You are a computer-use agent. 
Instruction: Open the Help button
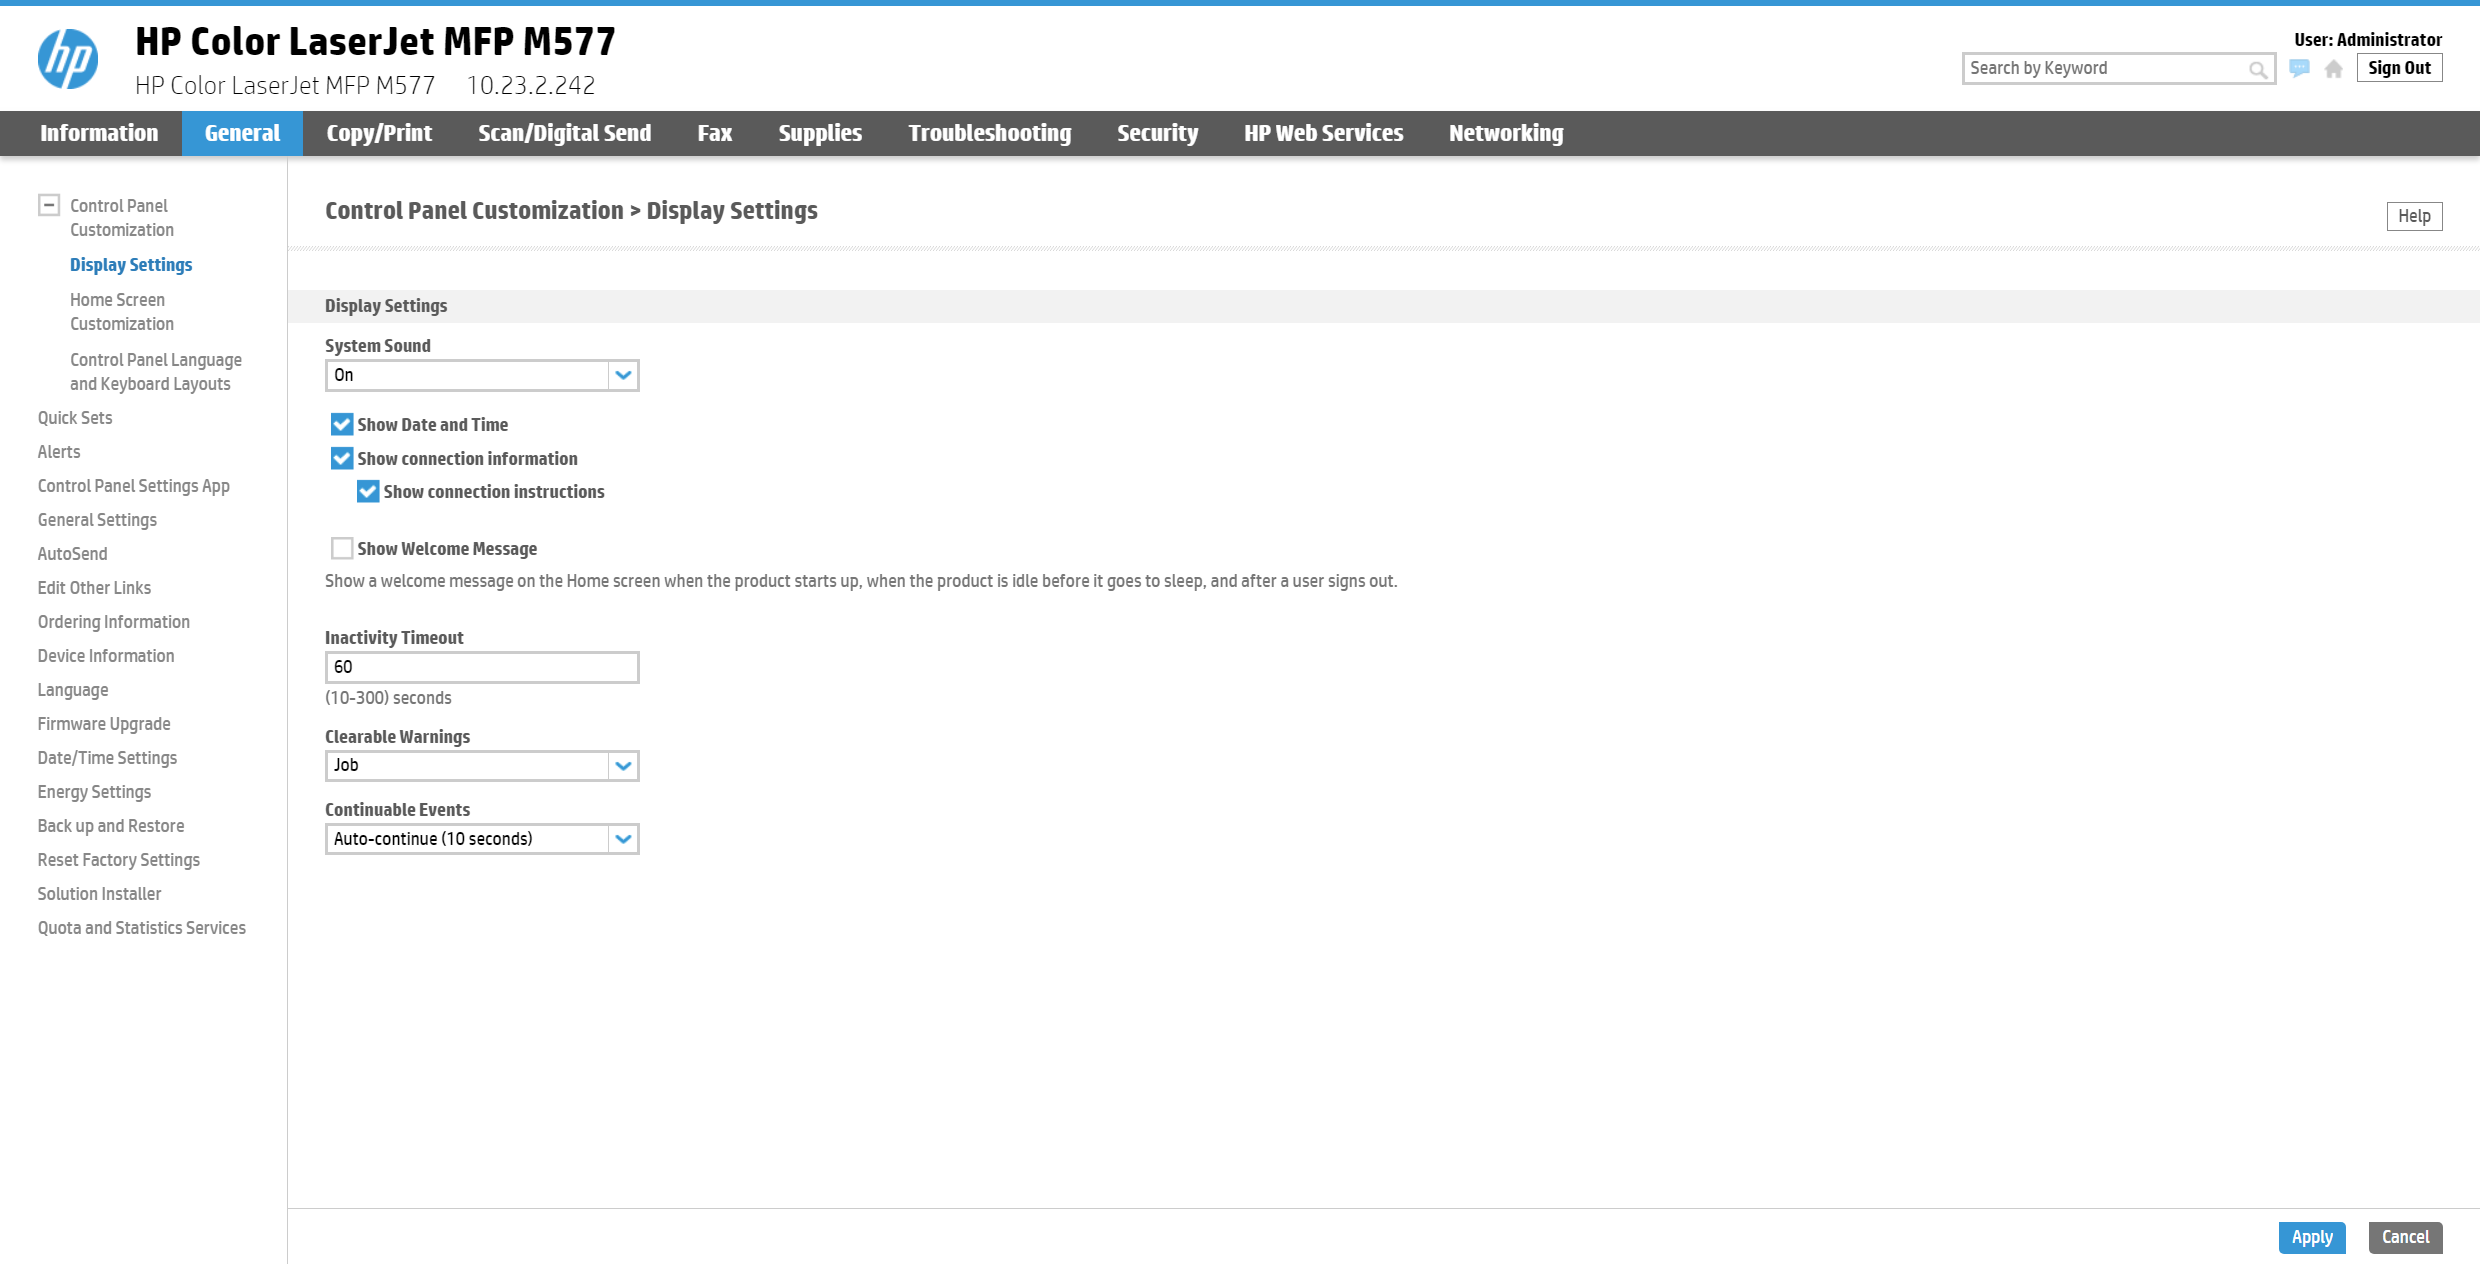click(x=2413, y=216)
